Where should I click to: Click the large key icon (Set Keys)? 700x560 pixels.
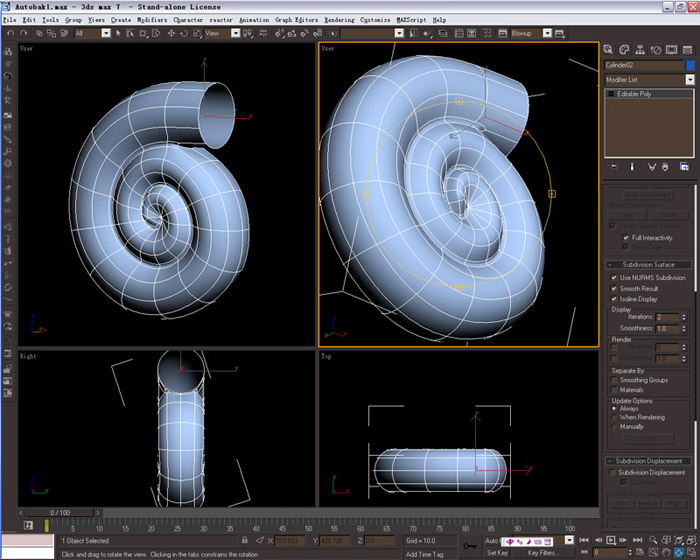pyautogui.click(x=470, y=546)
